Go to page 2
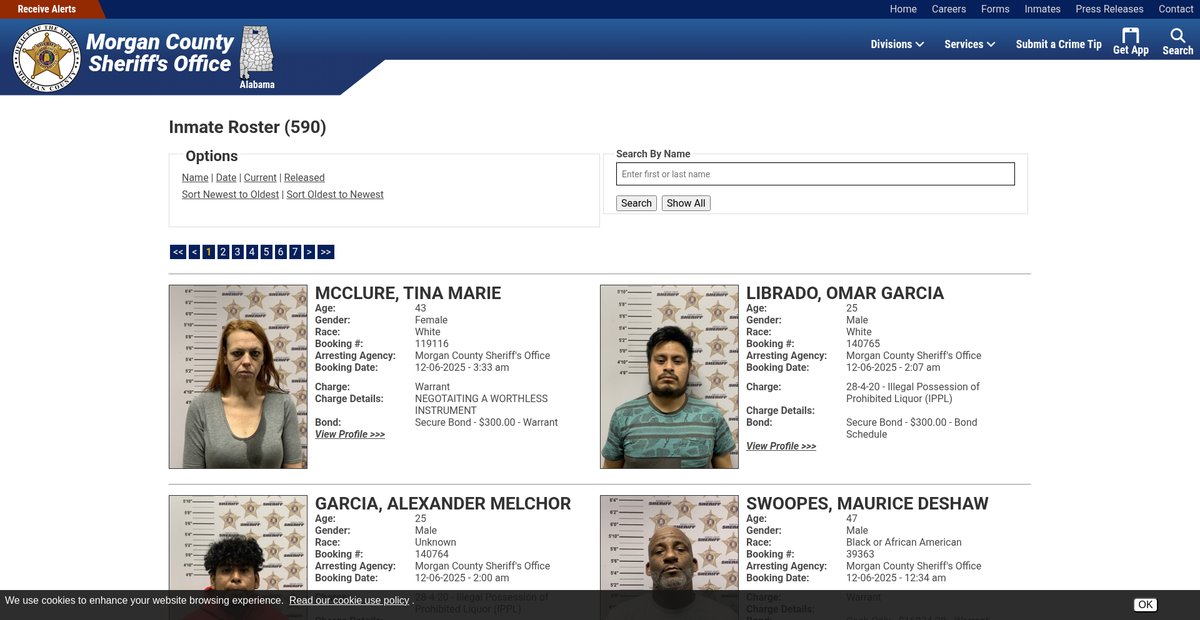 pos(223,252)
